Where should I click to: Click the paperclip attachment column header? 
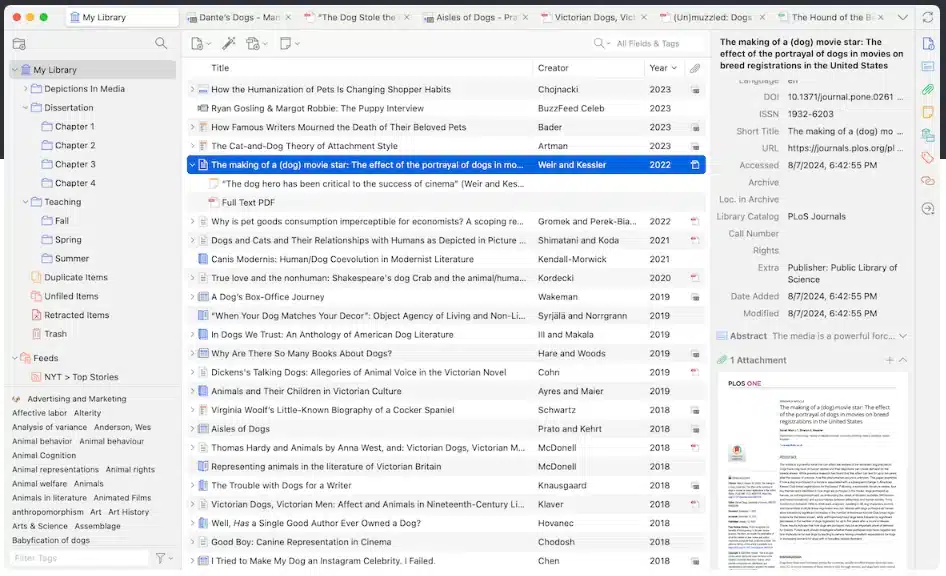tap(695, 68)
